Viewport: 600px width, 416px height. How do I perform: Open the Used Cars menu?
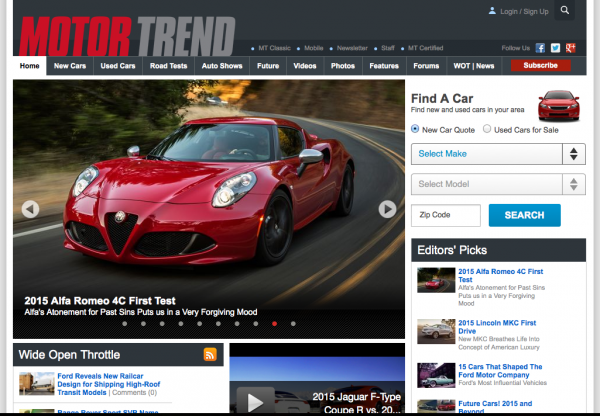pos(118,66)
